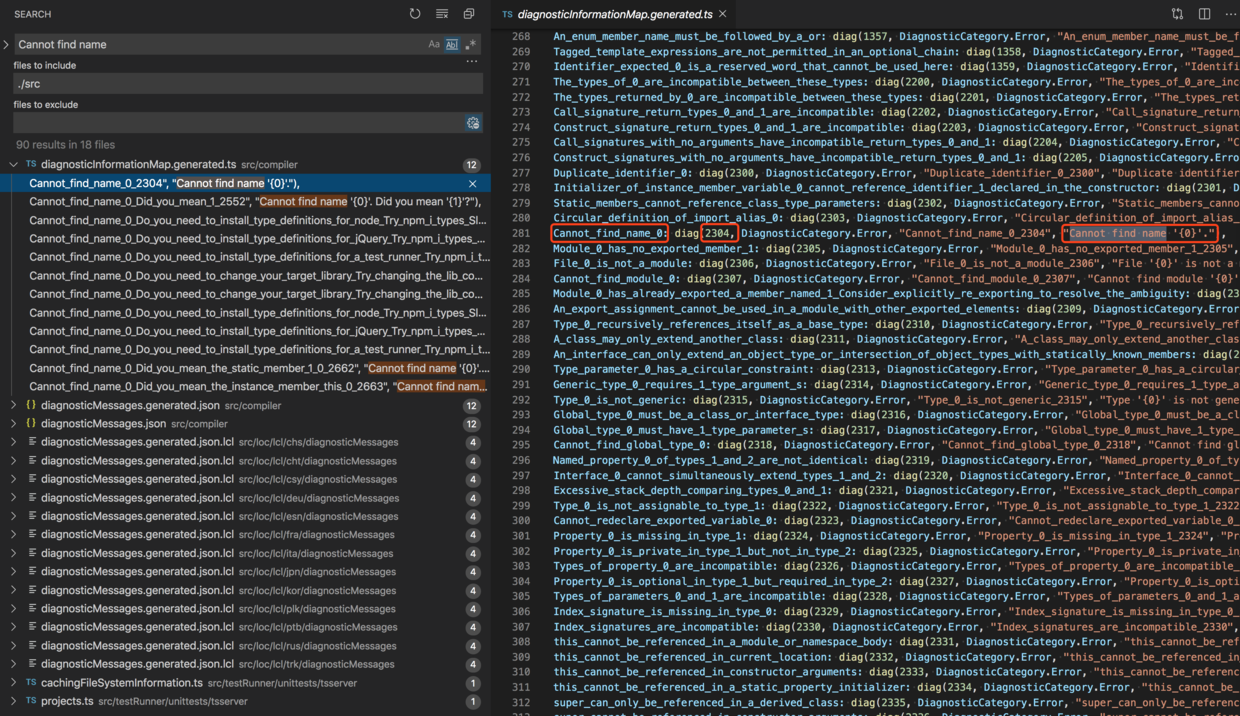Expand the deu diagnosticMessages.generated.json.lcl

[x=13, y=498]
